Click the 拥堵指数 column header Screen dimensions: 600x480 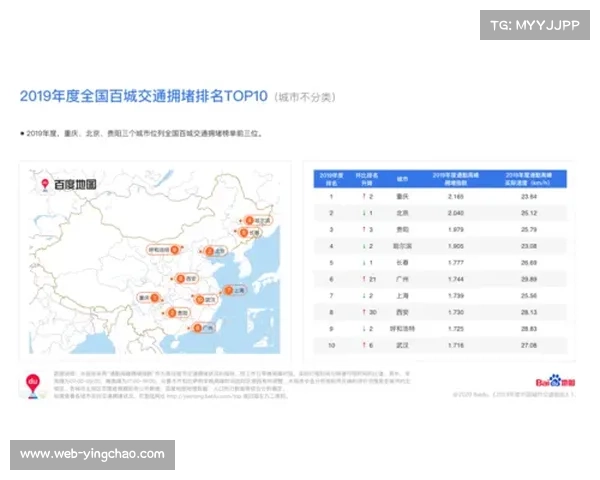[x=455, y=179]
